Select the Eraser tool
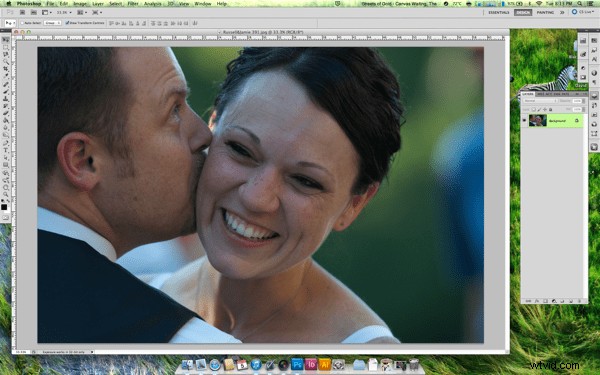The height and width of the screenshot is (375, 600). click(x=5, y=114)
